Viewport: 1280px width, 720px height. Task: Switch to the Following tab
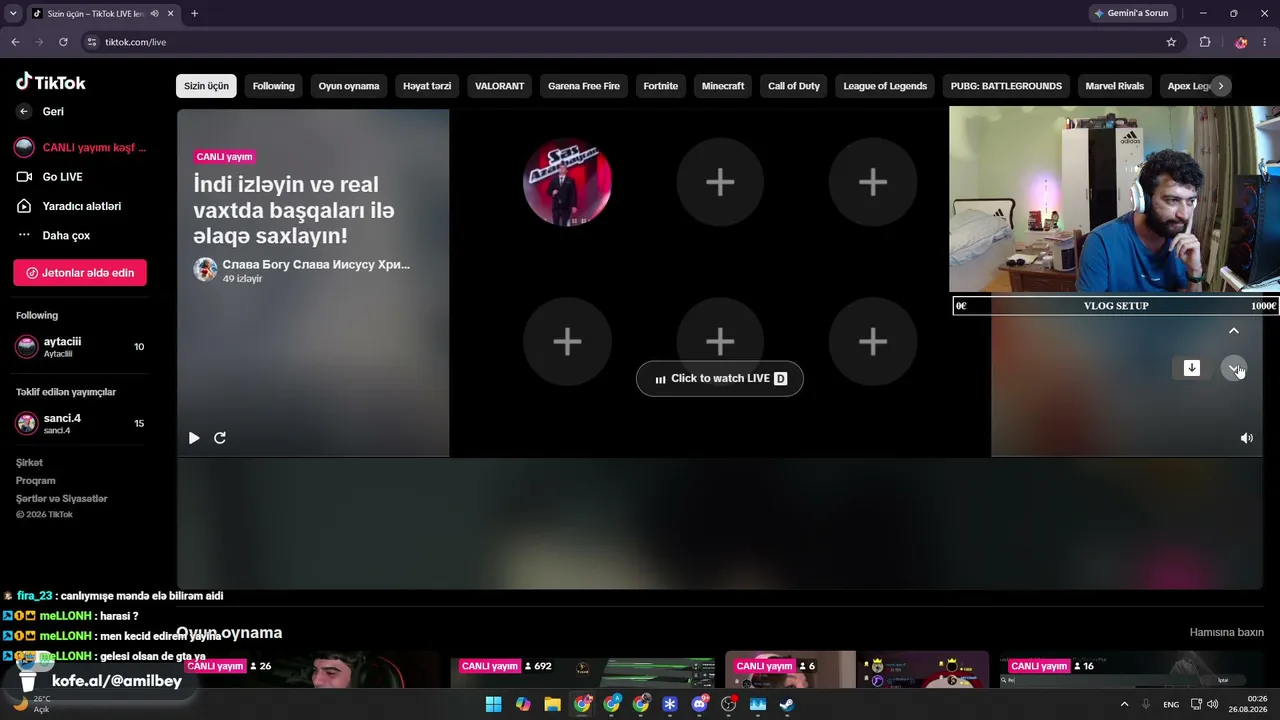[x=273, y=86]
